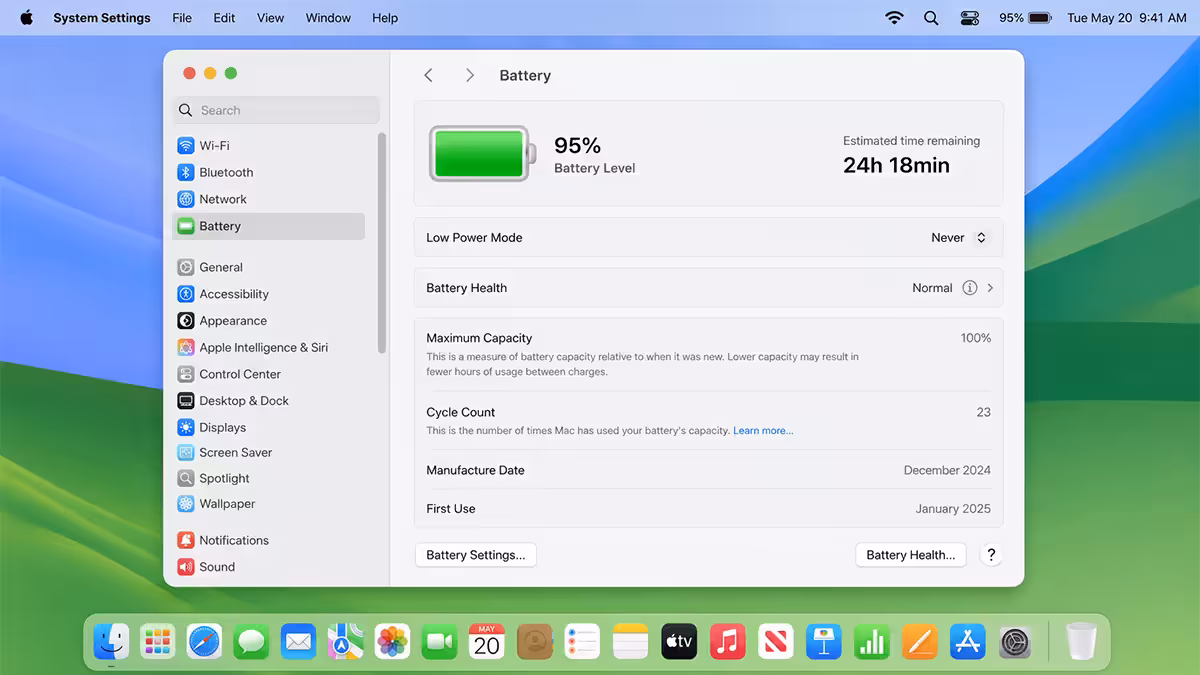Open System Settings gear in Dock

click(1016, 641)
